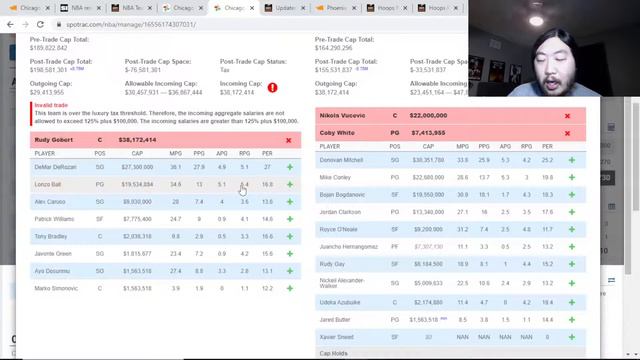Screen dimensions: 640x360
Task: Add Juancho Hernangomez to trade
Action: point(572,247)
